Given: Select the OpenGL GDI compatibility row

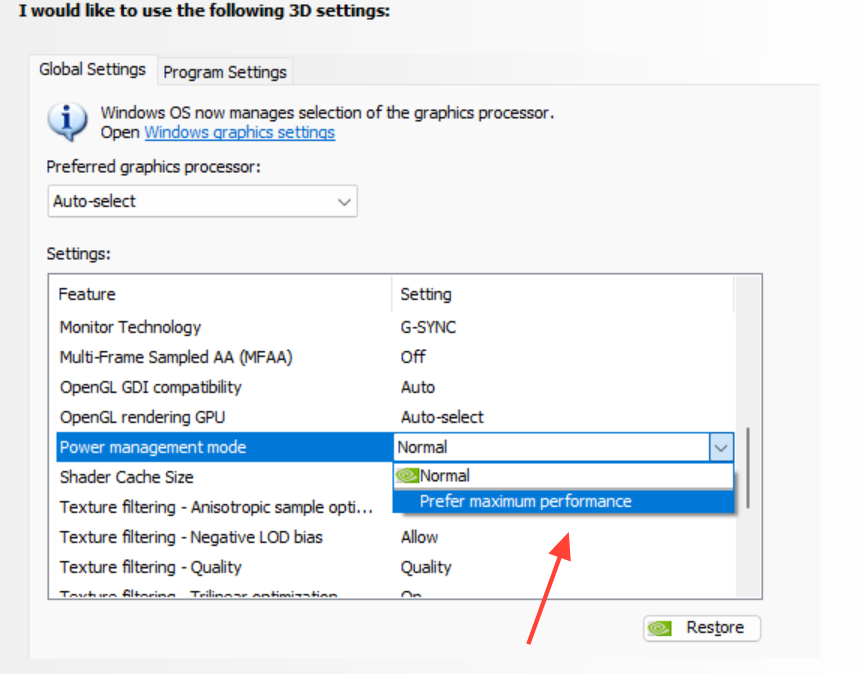Looking at the screenshot, I should [395, 387].
